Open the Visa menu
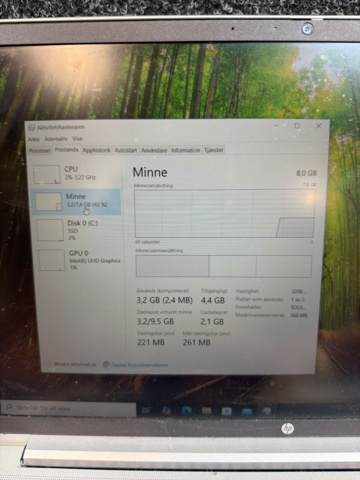Screen dimensions: 360x480 pos(77,138)
